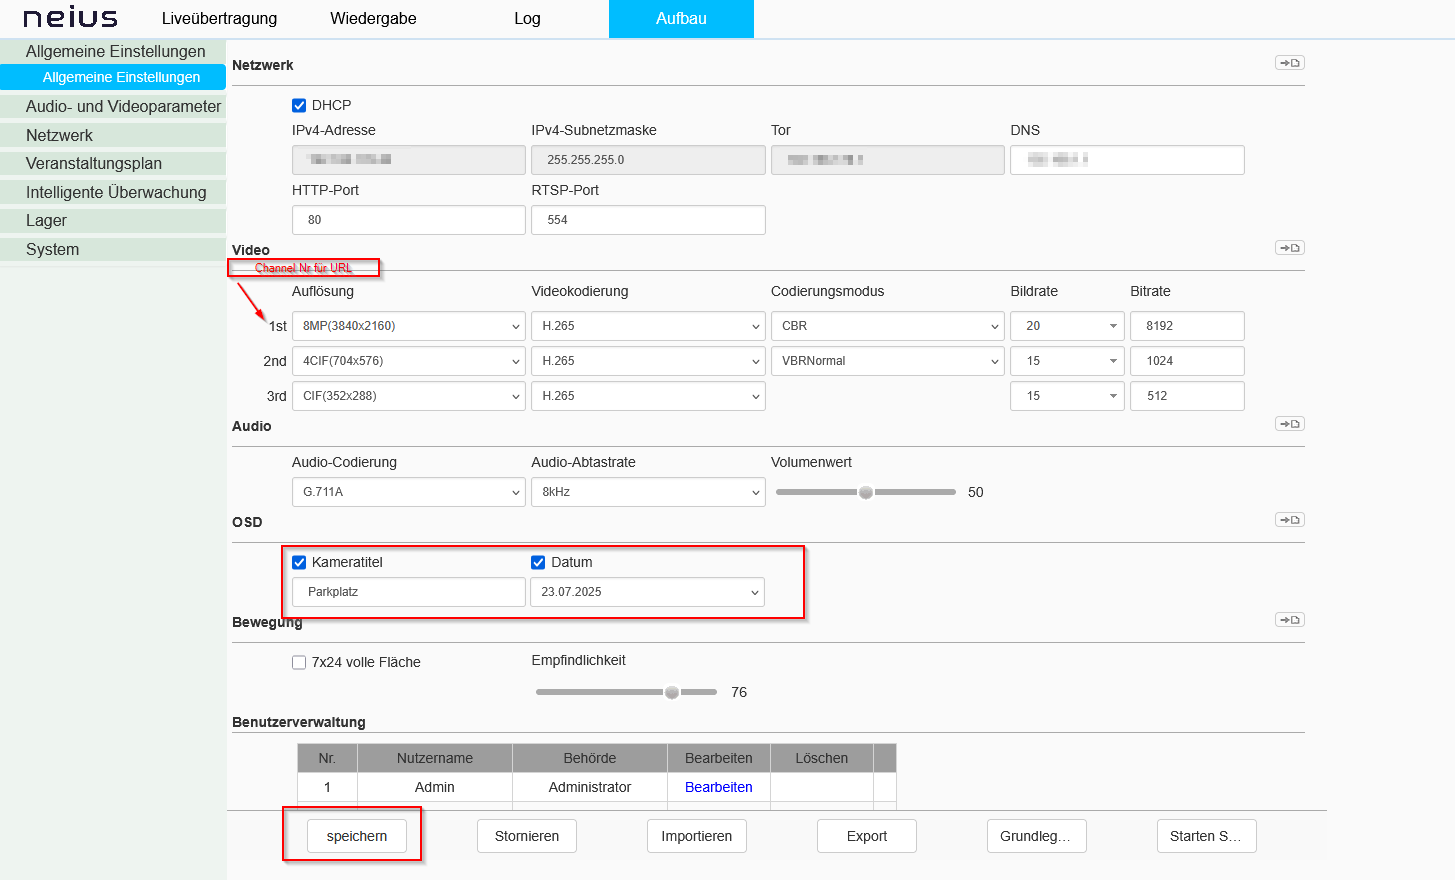1455x880 pixels.
Task: Open the Wiedergabe tab
Action: tap(373, 18)
